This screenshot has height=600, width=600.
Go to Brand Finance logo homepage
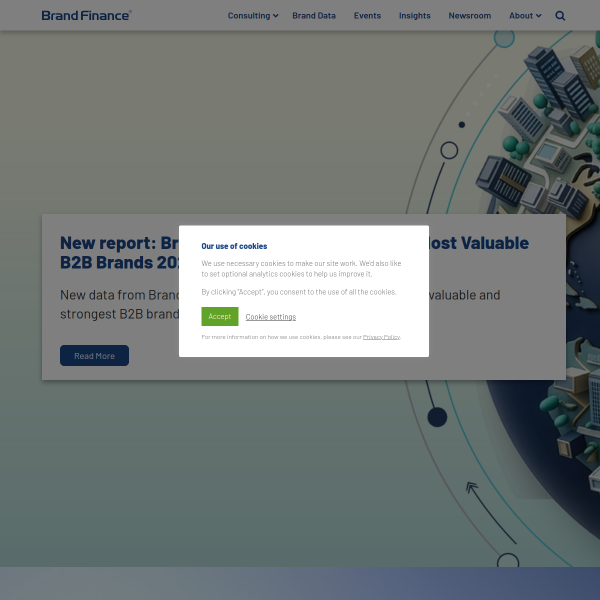(86, 15)
